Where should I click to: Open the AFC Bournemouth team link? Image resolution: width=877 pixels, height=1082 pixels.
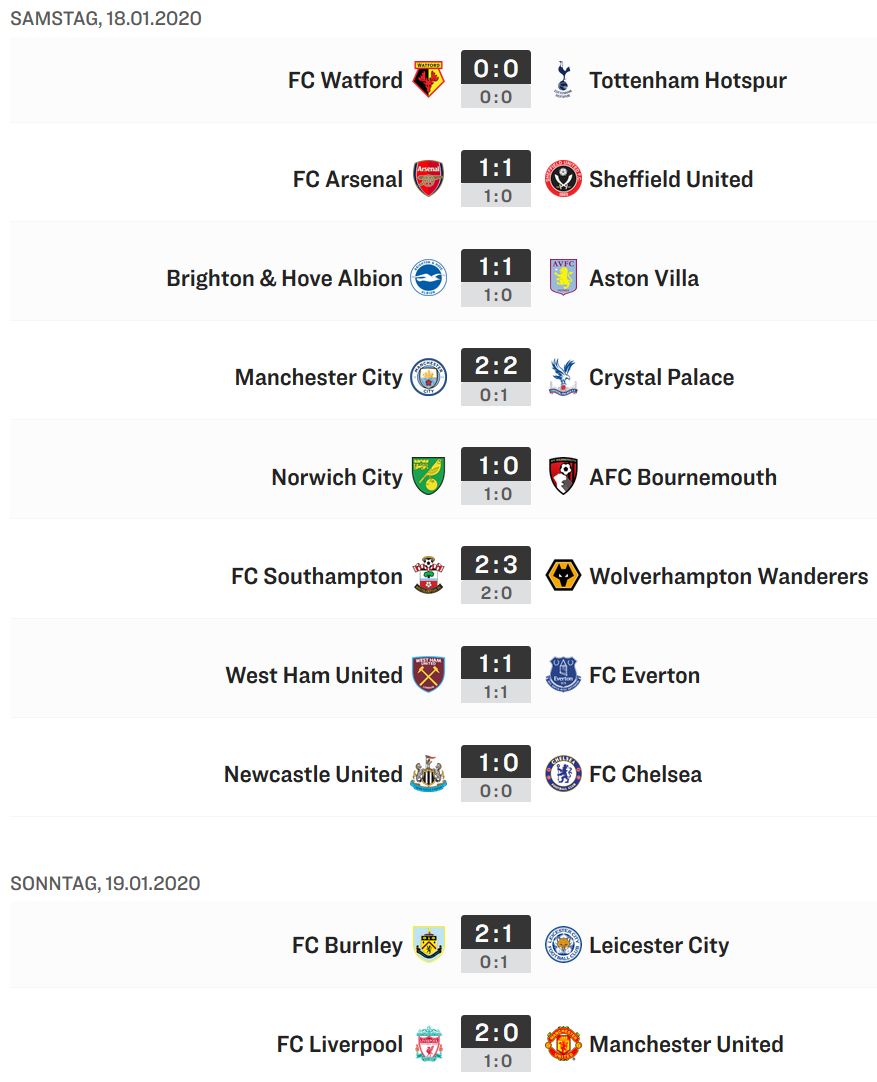(x=683, y=477)
